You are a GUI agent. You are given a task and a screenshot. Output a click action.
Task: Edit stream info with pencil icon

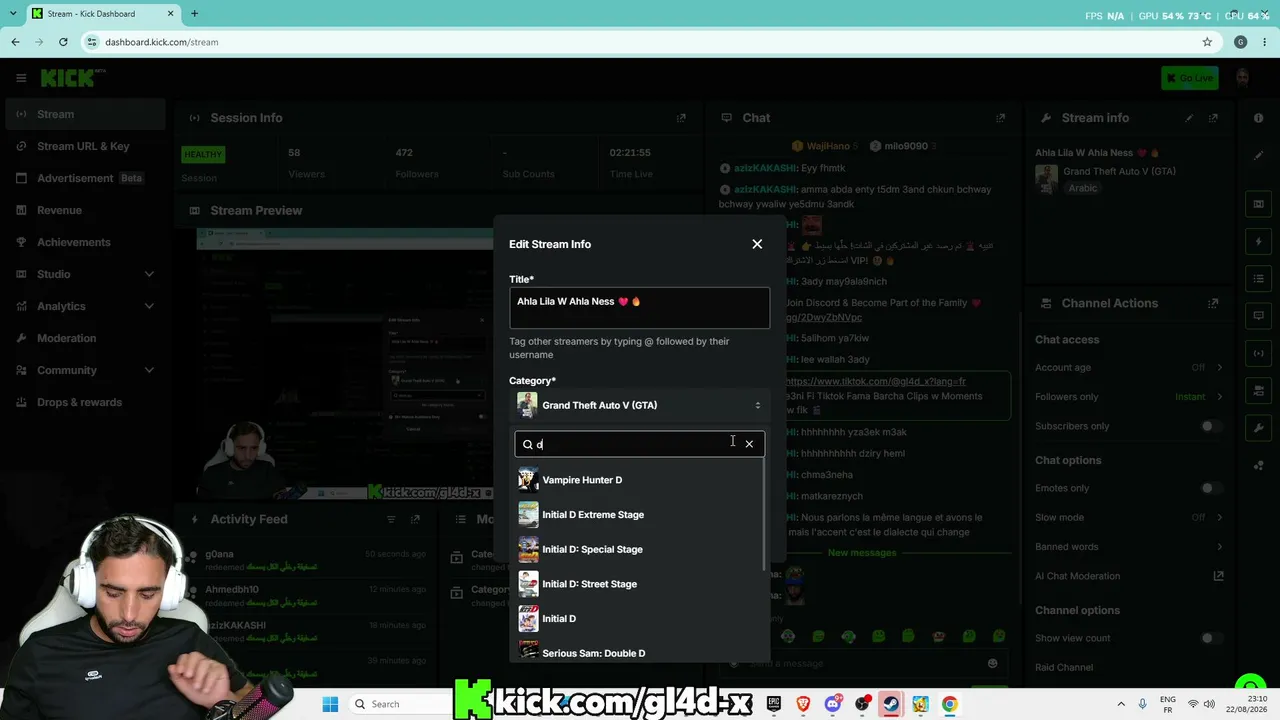point(1189,118)
